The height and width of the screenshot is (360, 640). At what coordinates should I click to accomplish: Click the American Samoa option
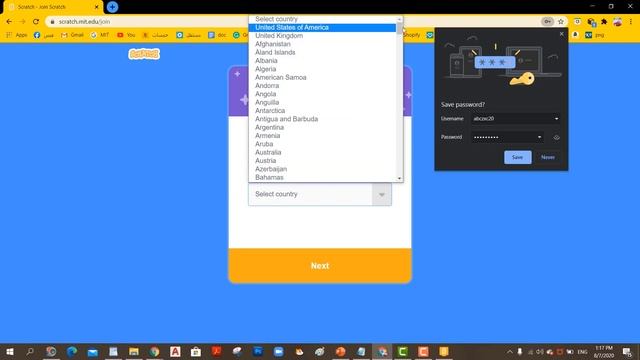pos(322,77)
